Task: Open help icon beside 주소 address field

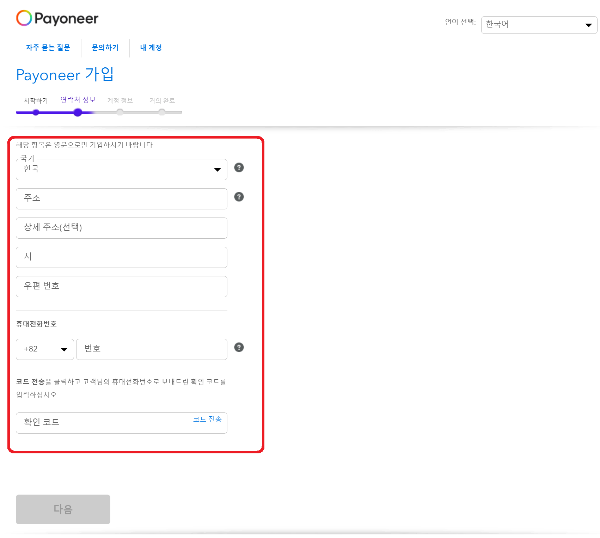Action: (x=239, y=197)
